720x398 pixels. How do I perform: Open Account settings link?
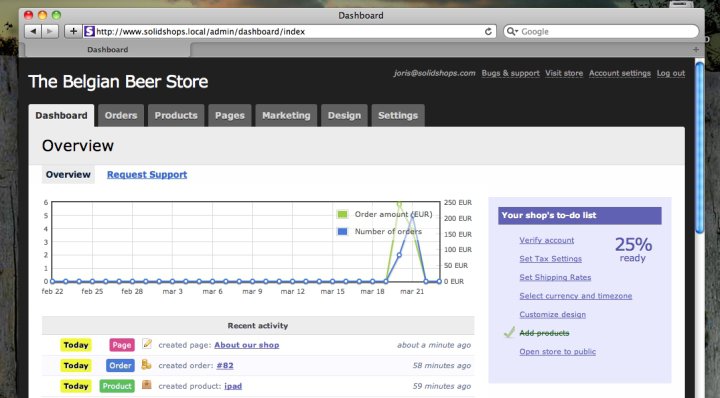coord(619,73)
